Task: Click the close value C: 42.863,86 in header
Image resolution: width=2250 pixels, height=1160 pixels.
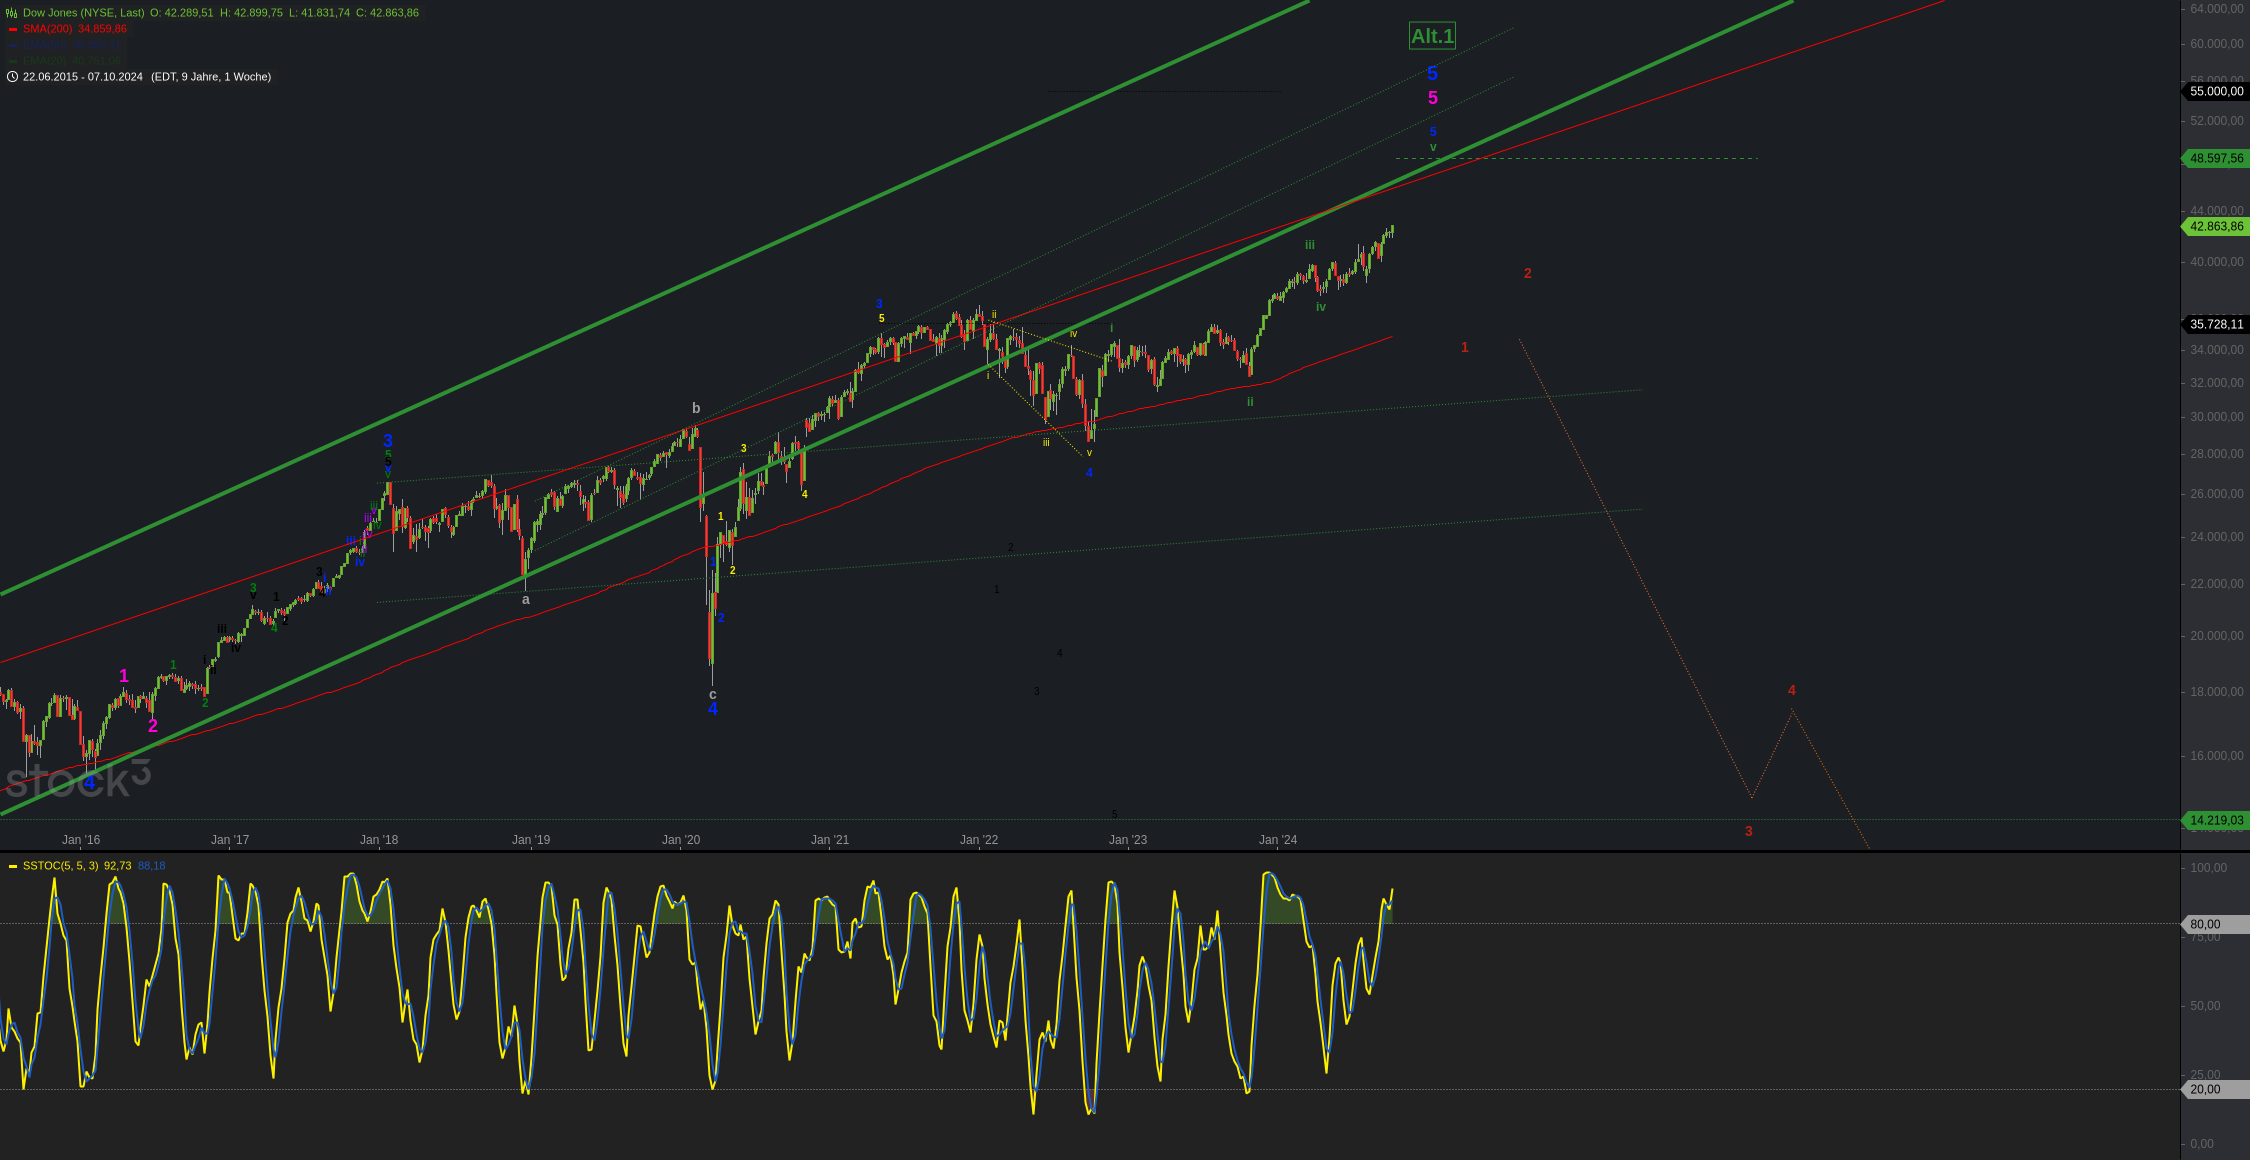Action: pos(388,13)
